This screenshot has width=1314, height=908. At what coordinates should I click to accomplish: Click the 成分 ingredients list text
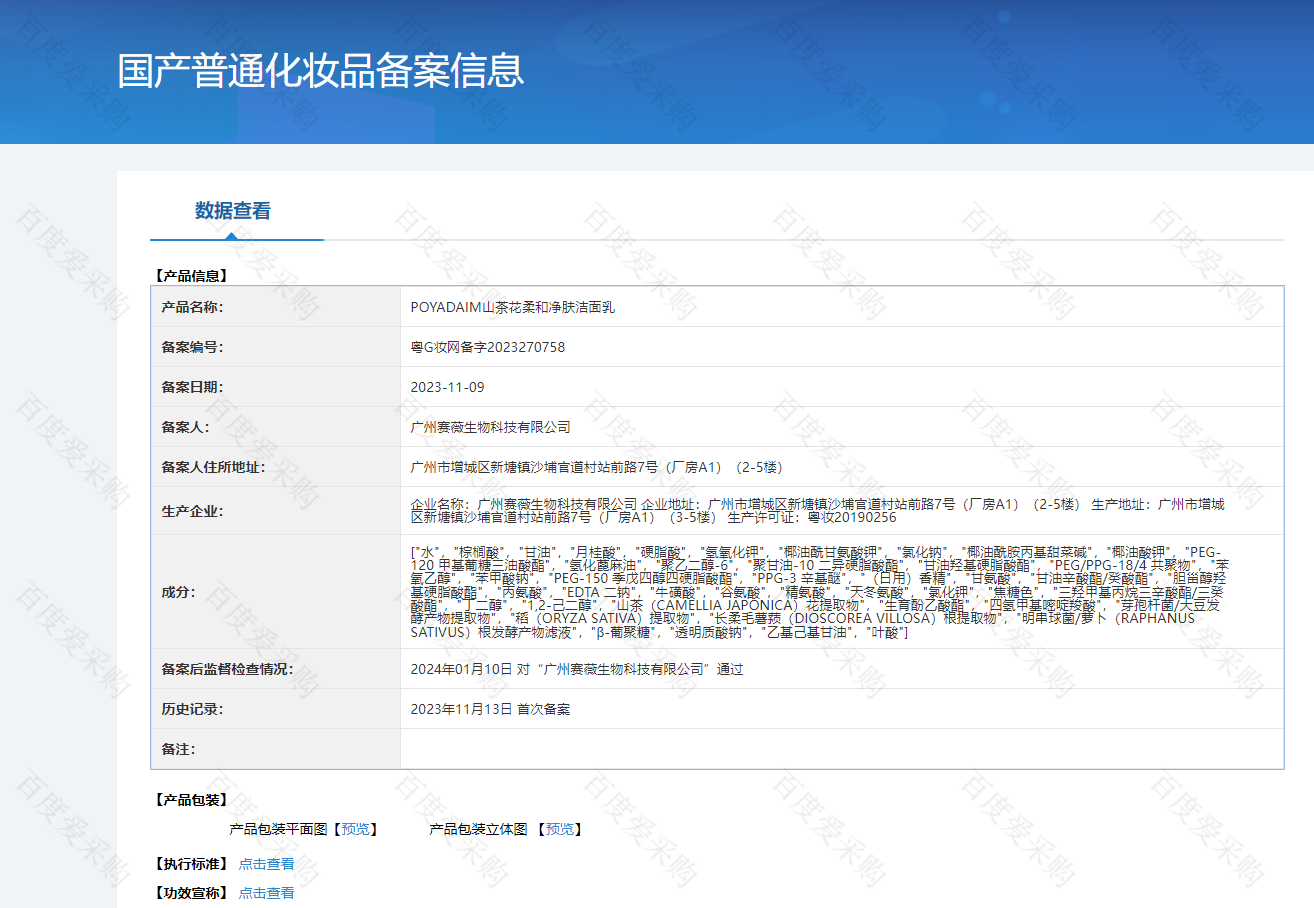click(x=816, y=592)
